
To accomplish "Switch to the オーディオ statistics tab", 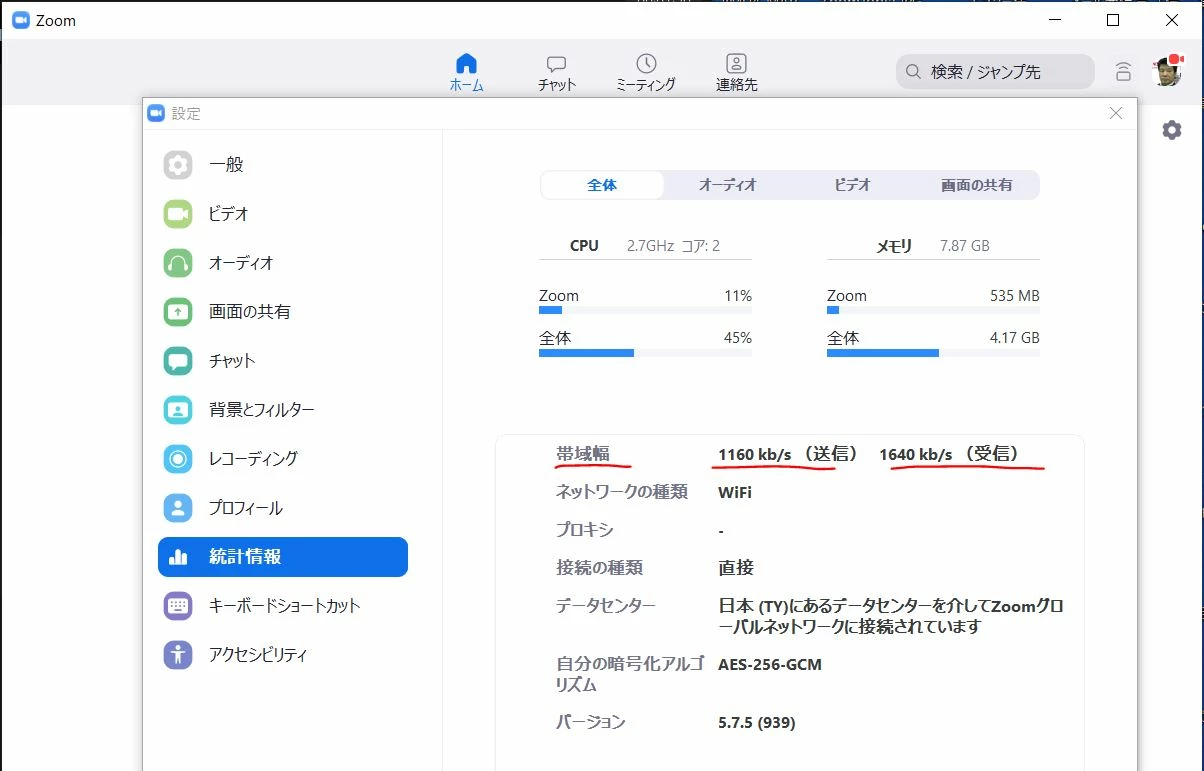I will (x=727, y=185).
